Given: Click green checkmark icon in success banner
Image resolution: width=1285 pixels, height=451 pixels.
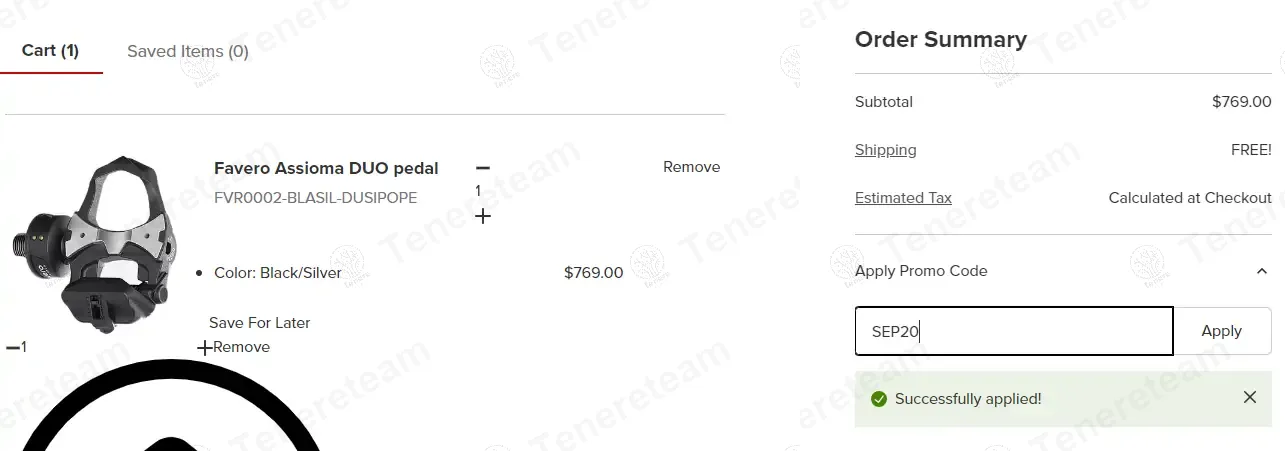Looking at the screenshot, I should 879,399.
